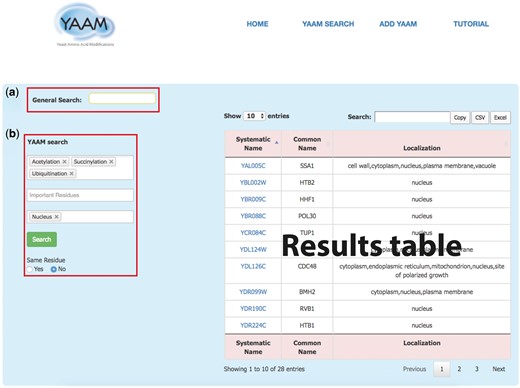Screen dimensions: 520x388
Task: Open the YDL126C entry link
Action: (253, 266)
